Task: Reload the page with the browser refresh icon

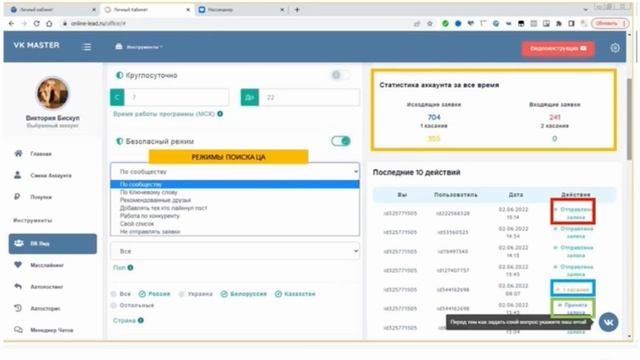Action: coord(36,24)
